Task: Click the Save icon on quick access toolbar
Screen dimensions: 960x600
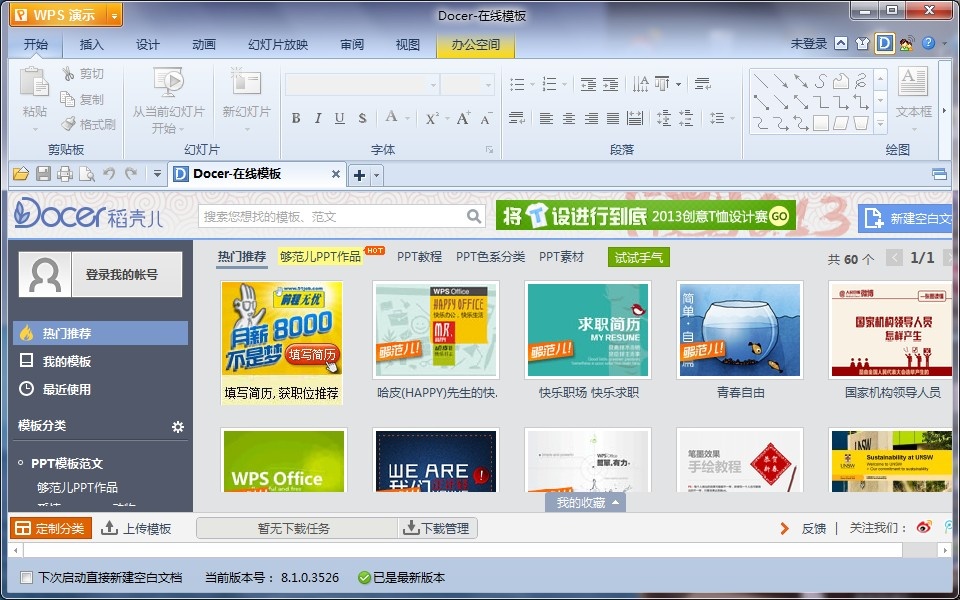Action: pos(44,174)
